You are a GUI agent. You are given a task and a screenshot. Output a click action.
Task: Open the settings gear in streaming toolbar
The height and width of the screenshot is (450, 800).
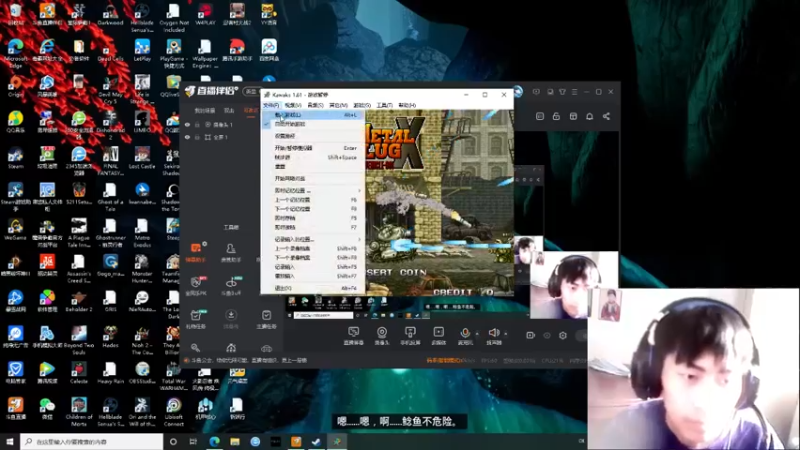[x=563, y=335]
